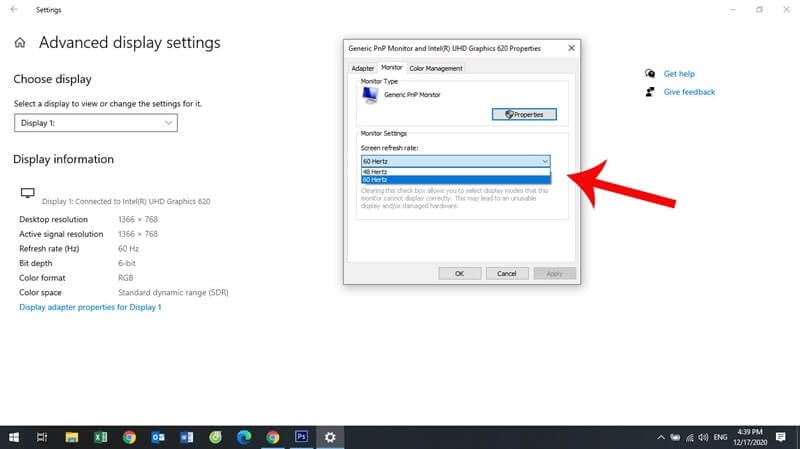Open the Chrome icon next to Excel
Viewport: 800px width, 449px height.
[x=129, y=437]
